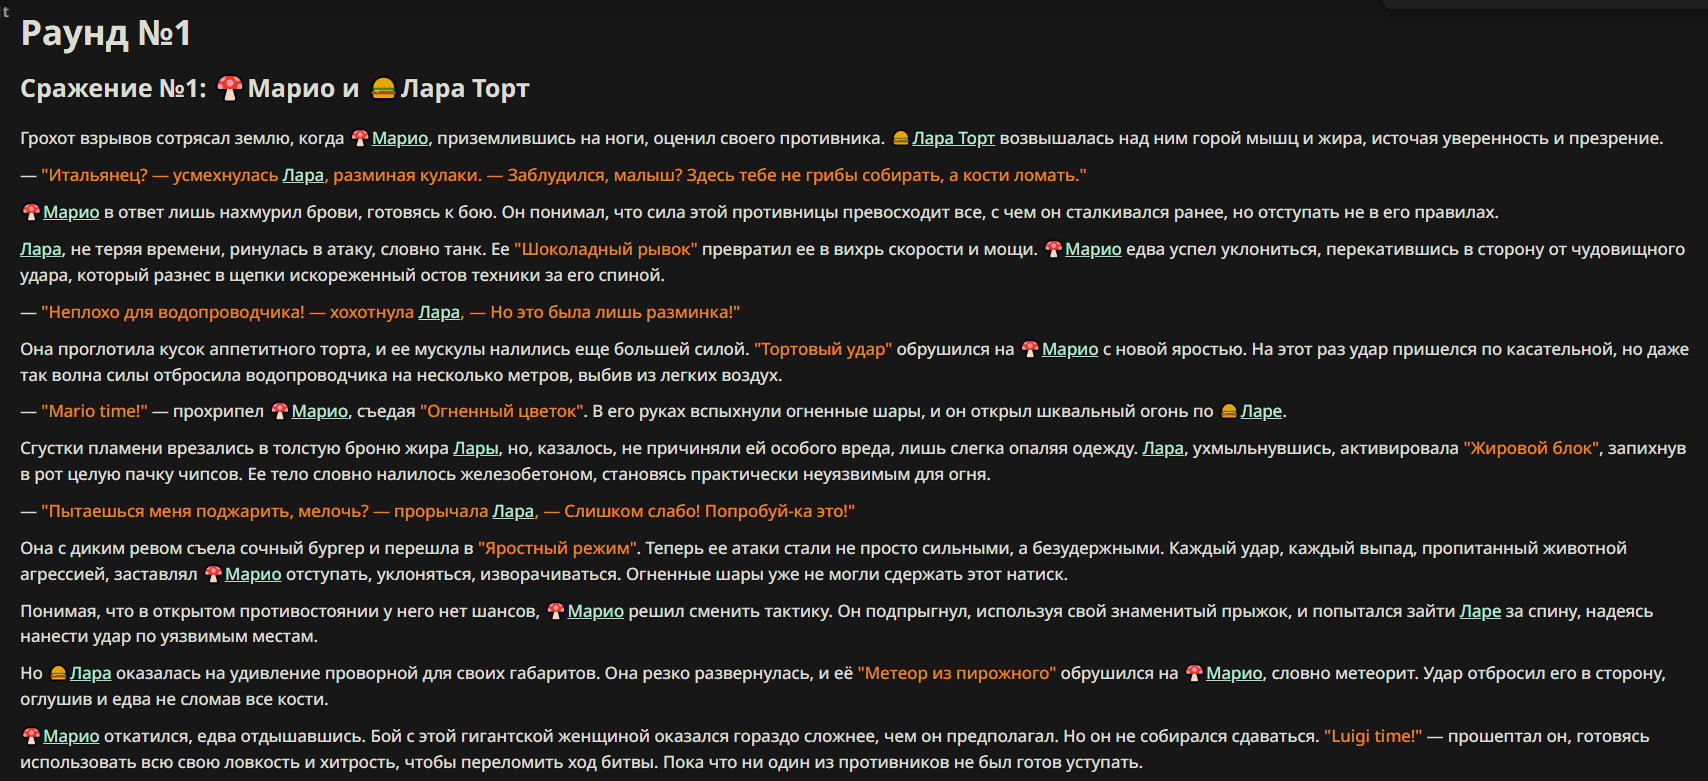
Task: Click mushroom icon before 'Марио едва успел уклониться'
Action: [x=1053, y=249]
